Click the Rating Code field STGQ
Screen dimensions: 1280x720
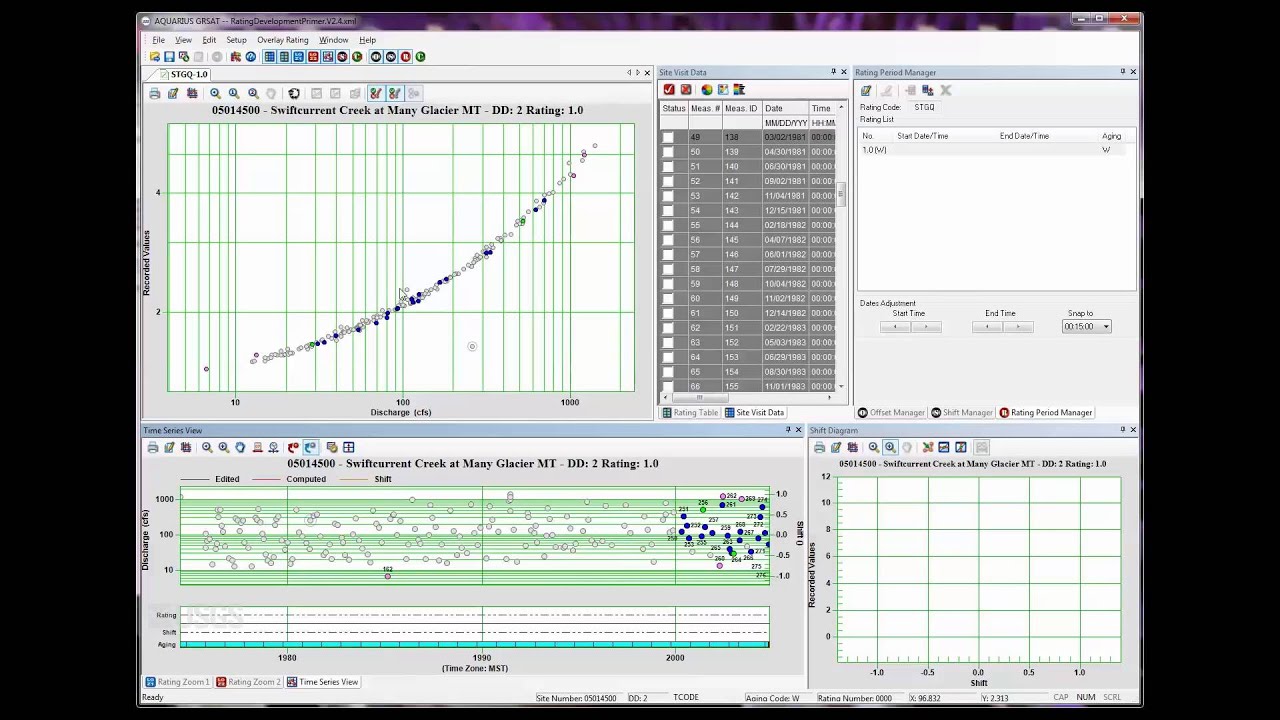924,107
